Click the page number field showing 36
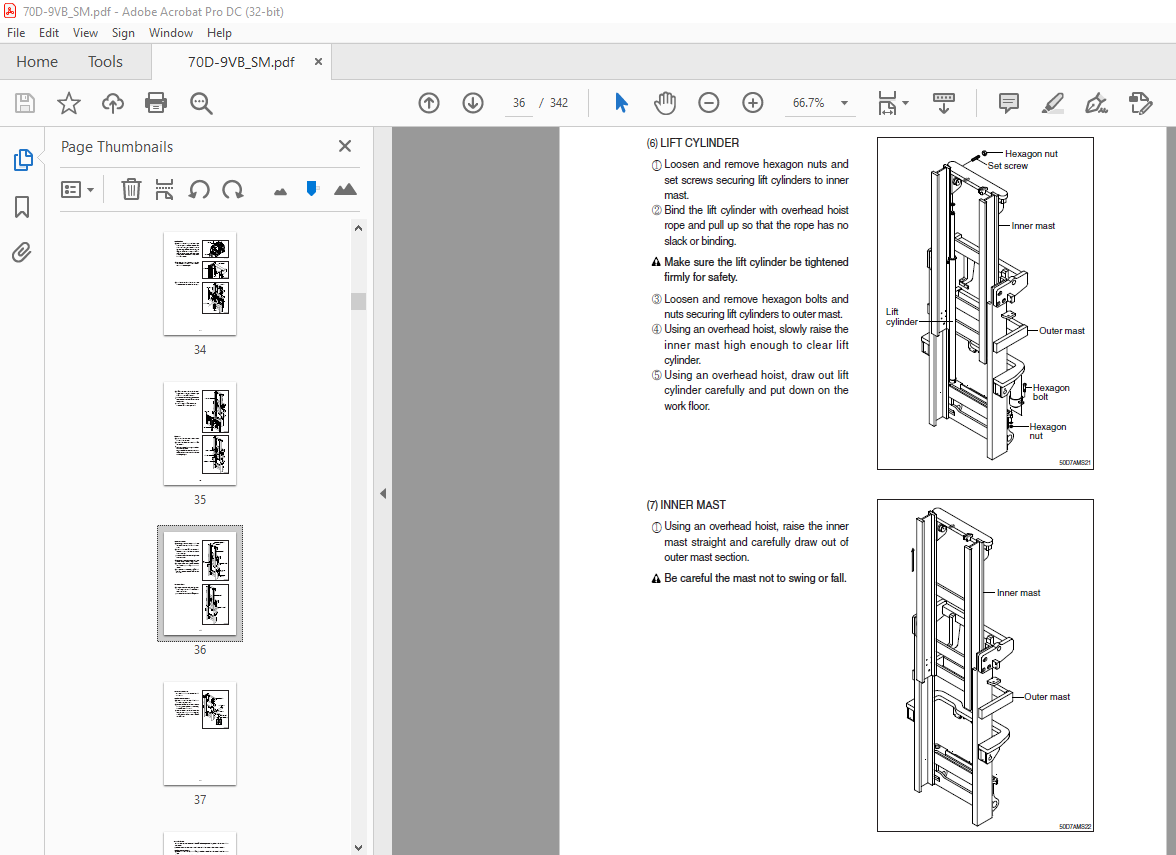Screen dimensions: 1176x855 point(519,103)
